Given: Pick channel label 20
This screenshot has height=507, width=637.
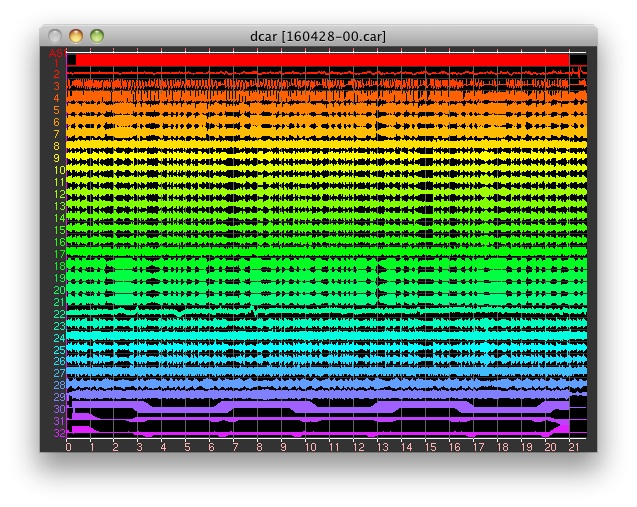Looking at the screenshot, I should point(60,290).
